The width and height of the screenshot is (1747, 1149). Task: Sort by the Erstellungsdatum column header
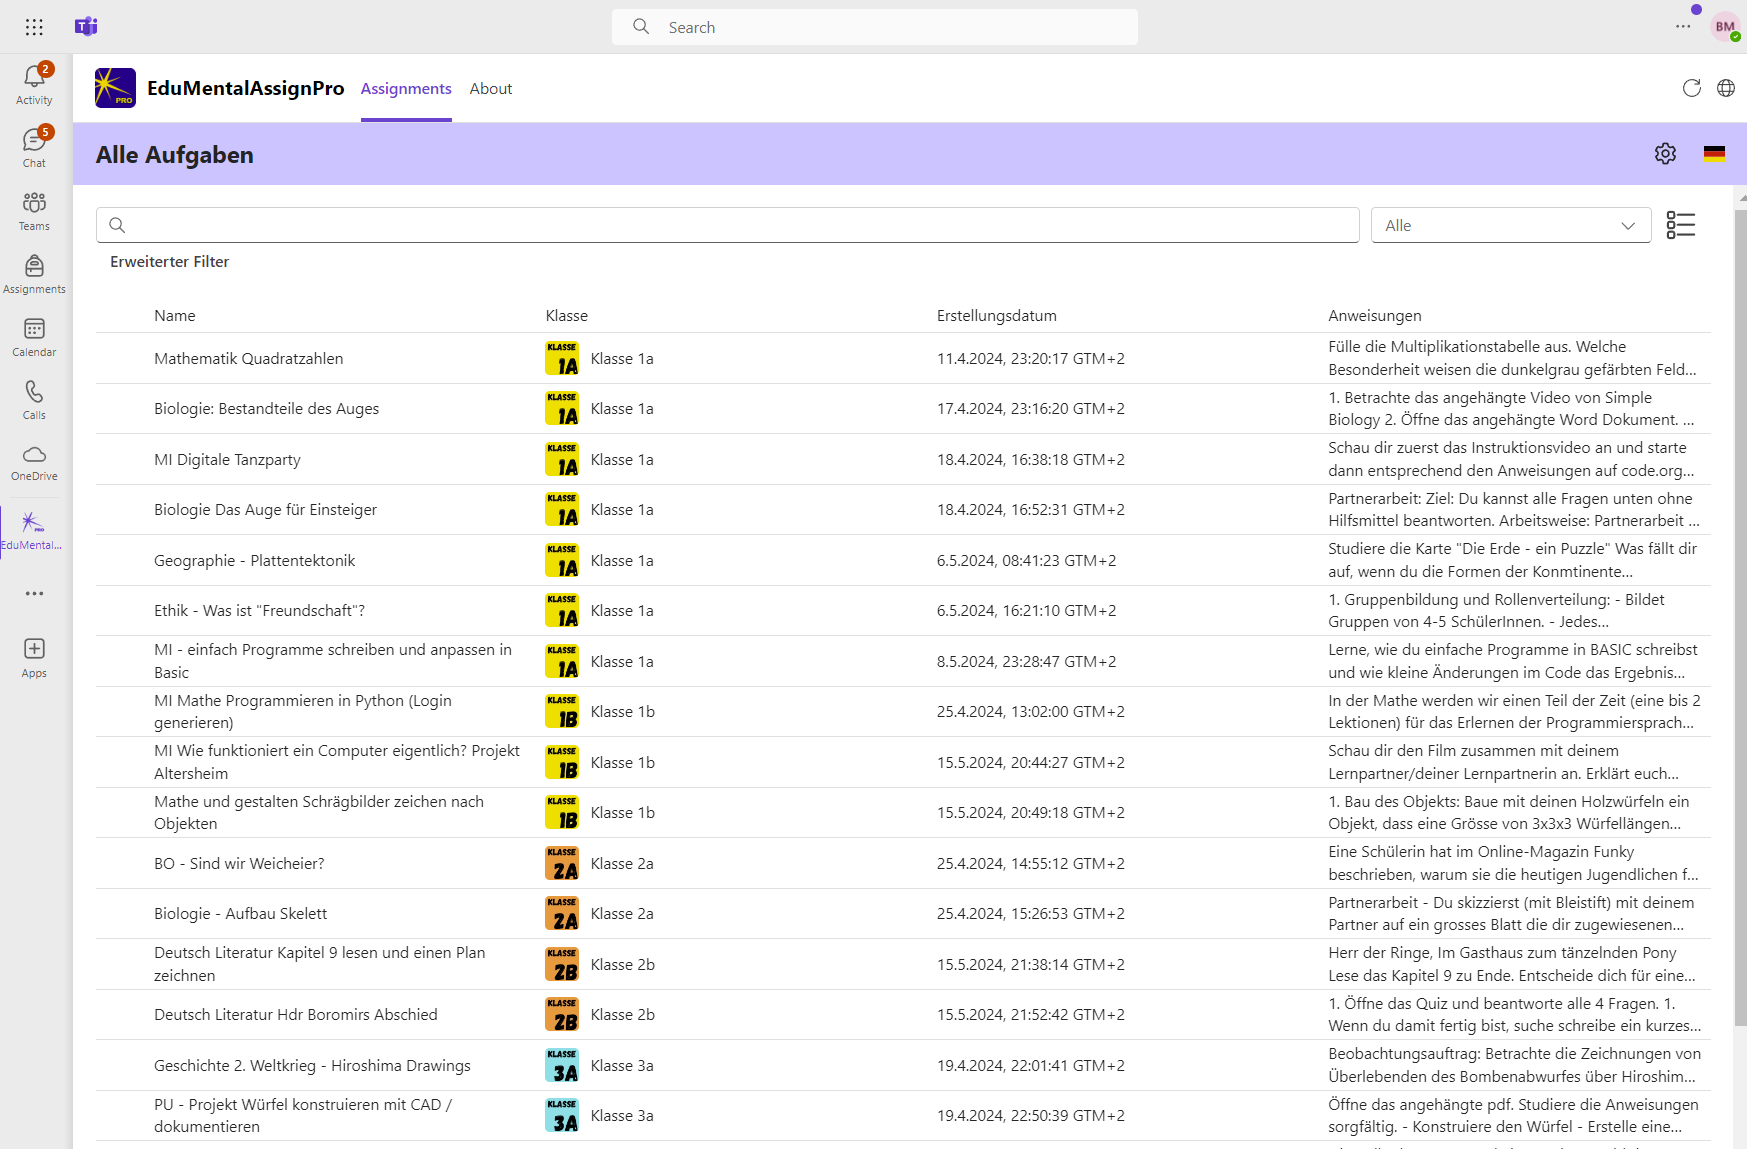(x=996, y=315)
